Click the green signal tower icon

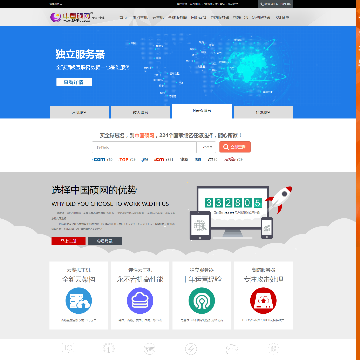coord(202,301)
